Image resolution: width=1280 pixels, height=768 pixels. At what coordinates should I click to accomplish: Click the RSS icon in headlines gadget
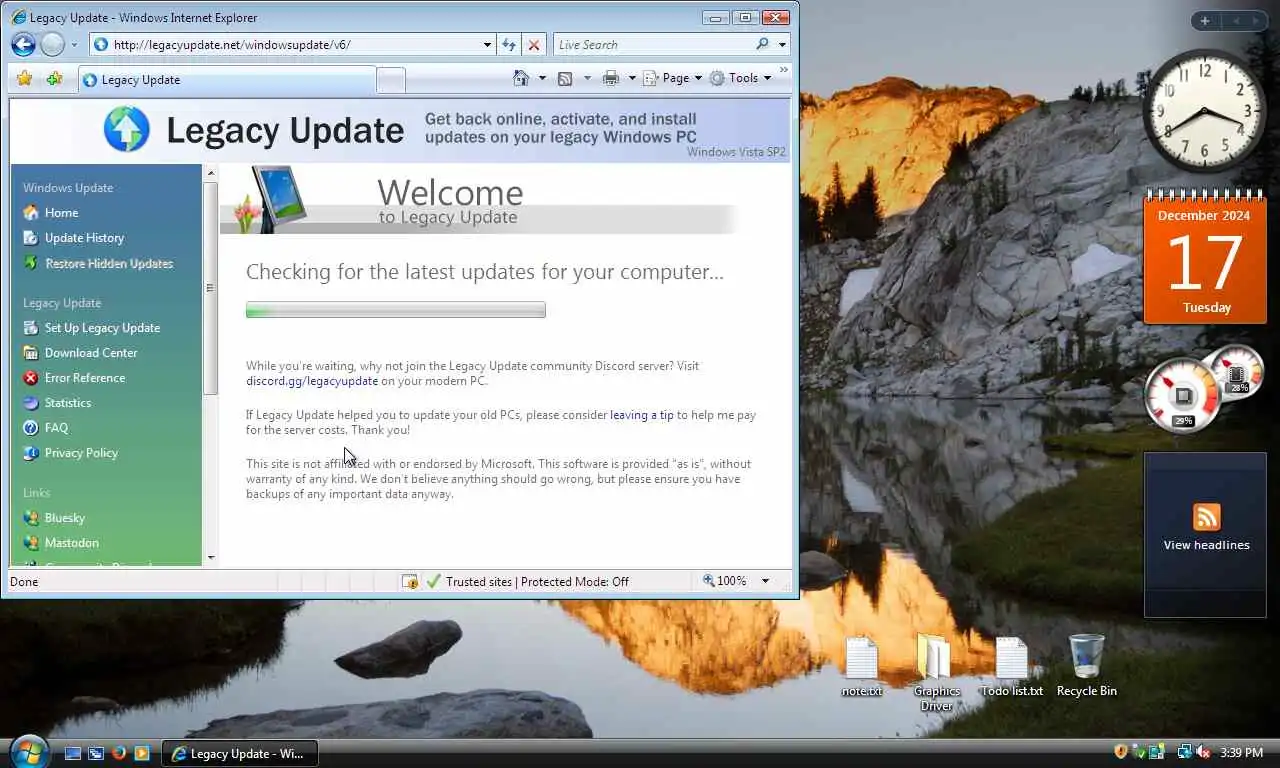1206,517
